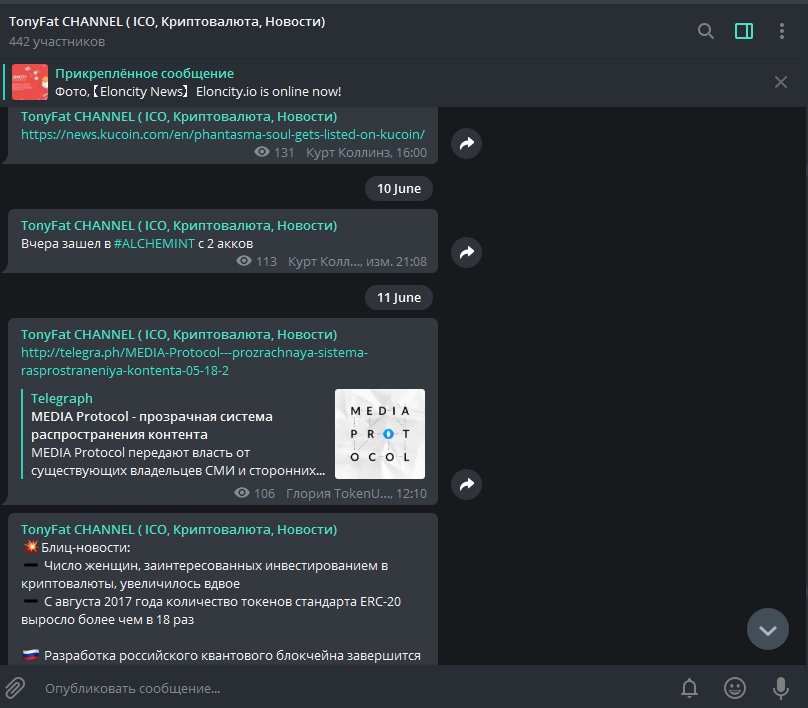The width and height of the screenshot is (808, 708).
Task: Click the 'Курт Коллинз, 16:00' signature
Action: 366,153
